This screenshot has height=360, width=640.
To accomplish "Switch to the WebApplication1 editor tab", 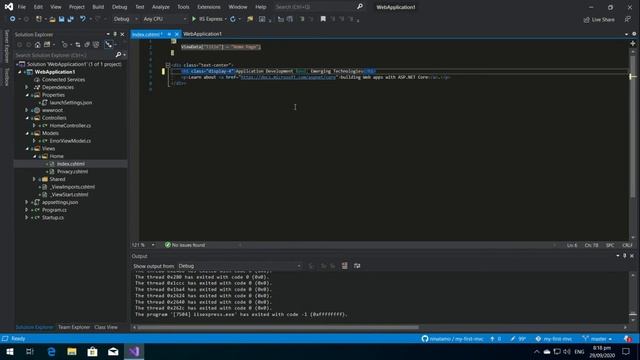I will tap(202, 34).
